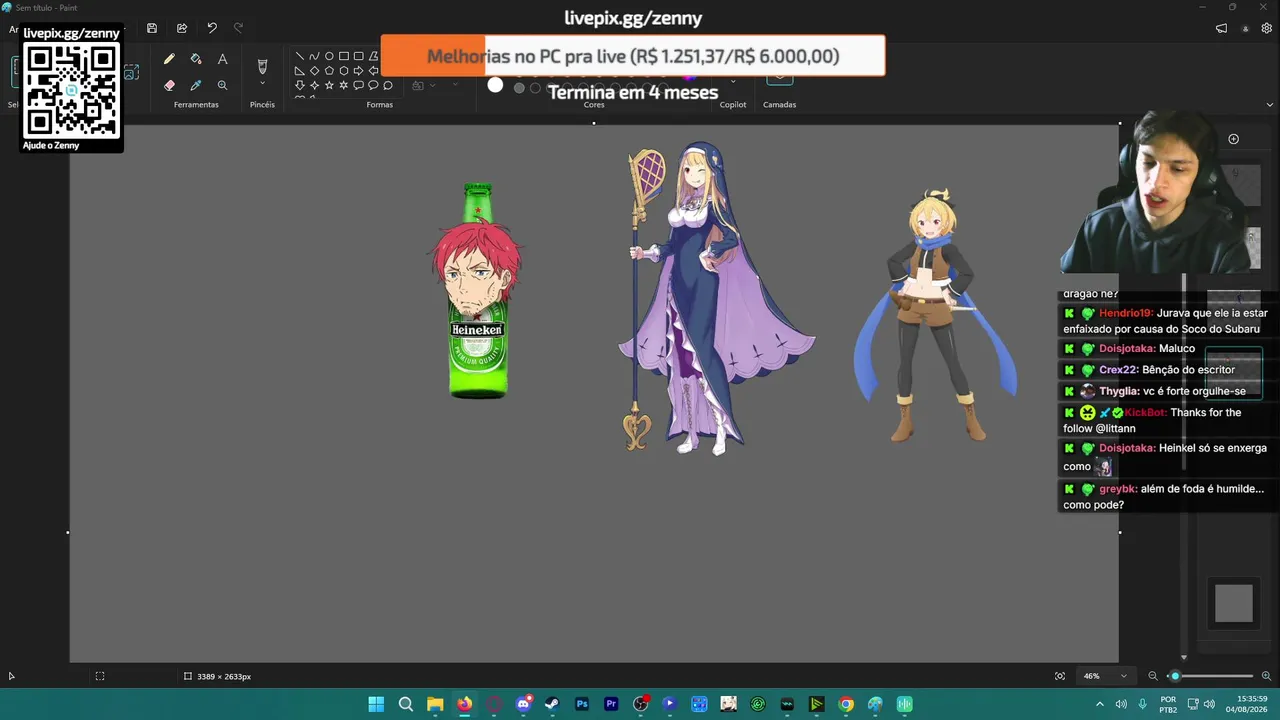Choose the curve shape

[314, 56]
